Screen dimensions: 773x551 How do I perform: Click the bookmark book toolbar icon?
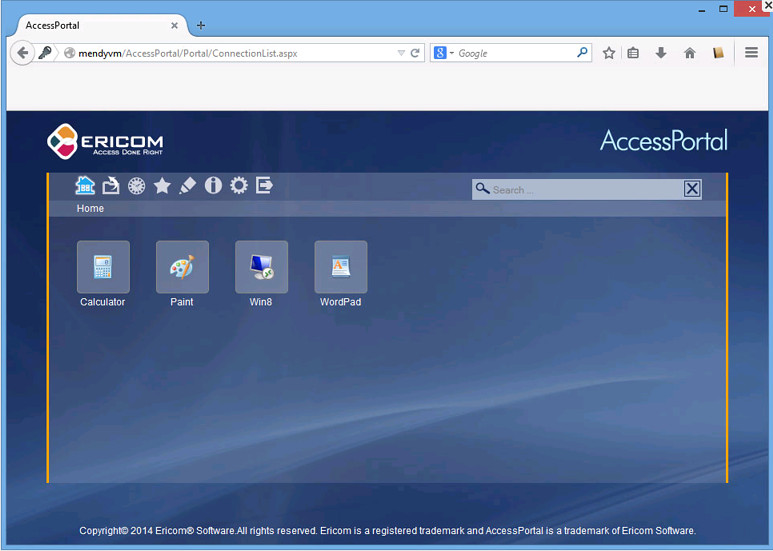(x=718, y=52)
